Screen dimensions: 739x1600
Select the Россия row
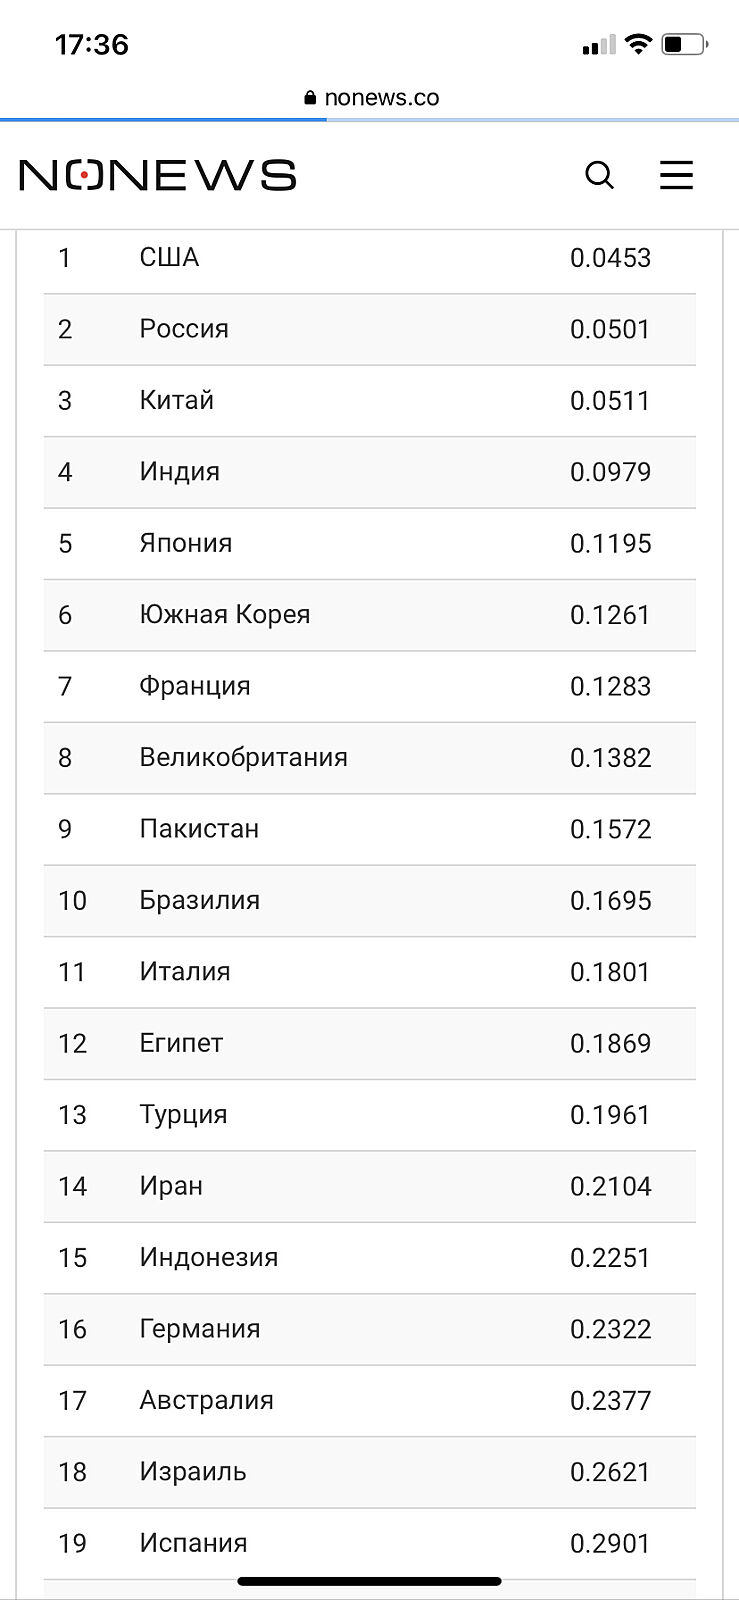[369, 329]
